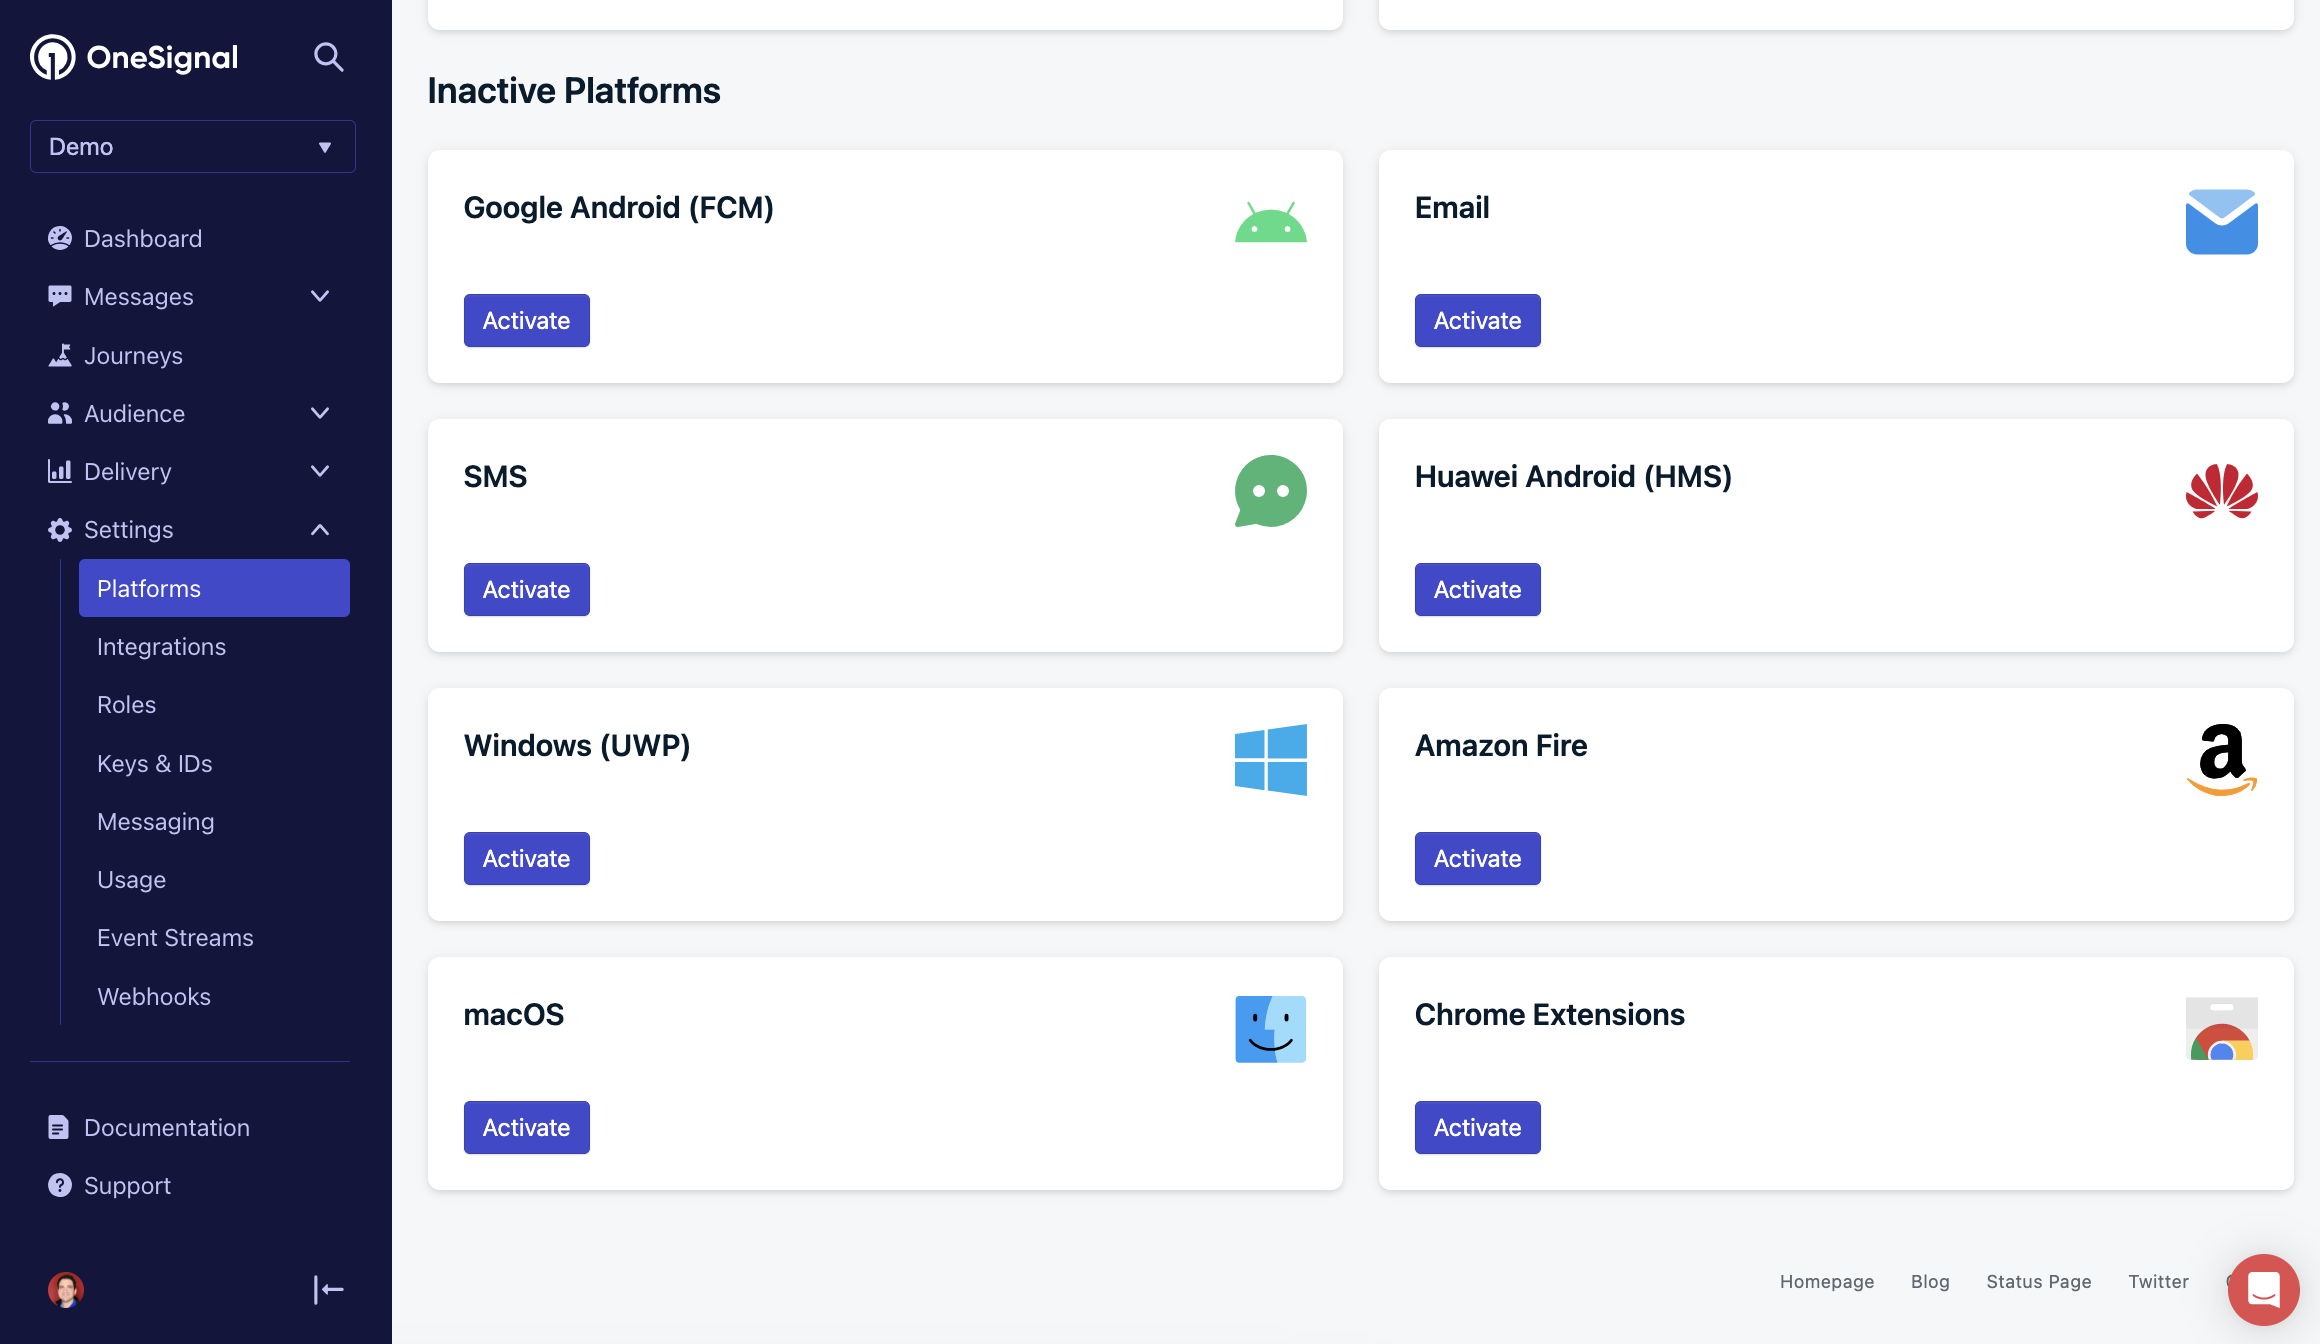The image size is (2320, 1344).
Task: Click the Windows logo icon
Action: coord(1270,760)
